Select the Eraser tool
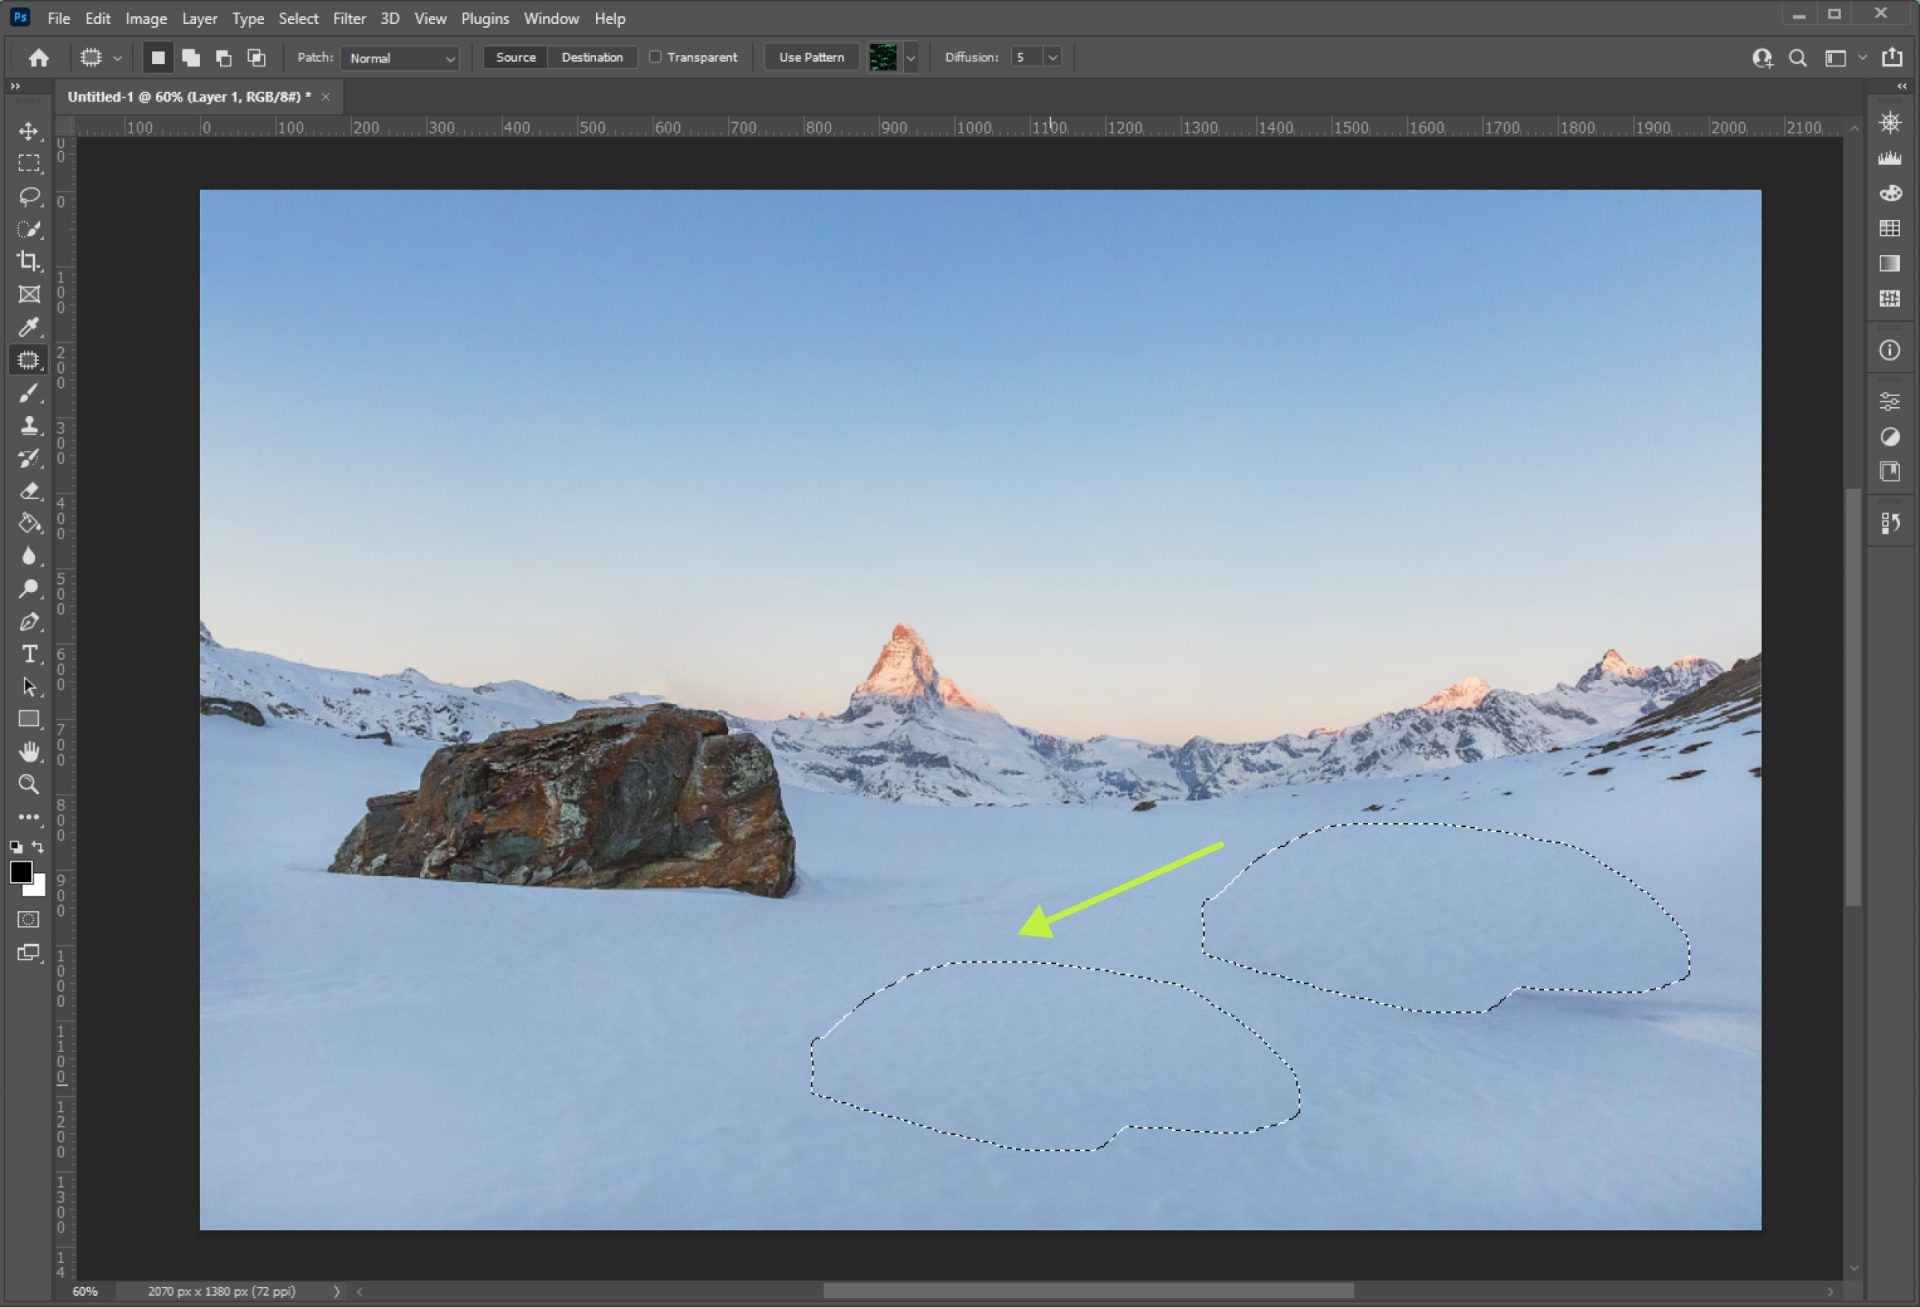The image size is (1920, 1307). (29, 491)
